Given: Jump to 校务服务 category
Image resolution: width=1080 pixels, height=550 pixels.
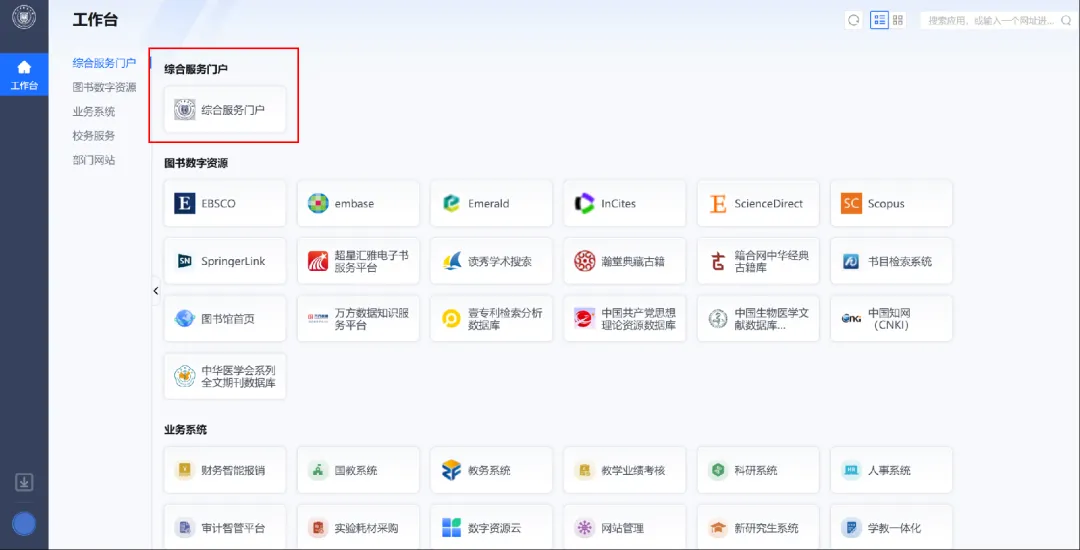Looking at the screenshot, I should point(94,136).
